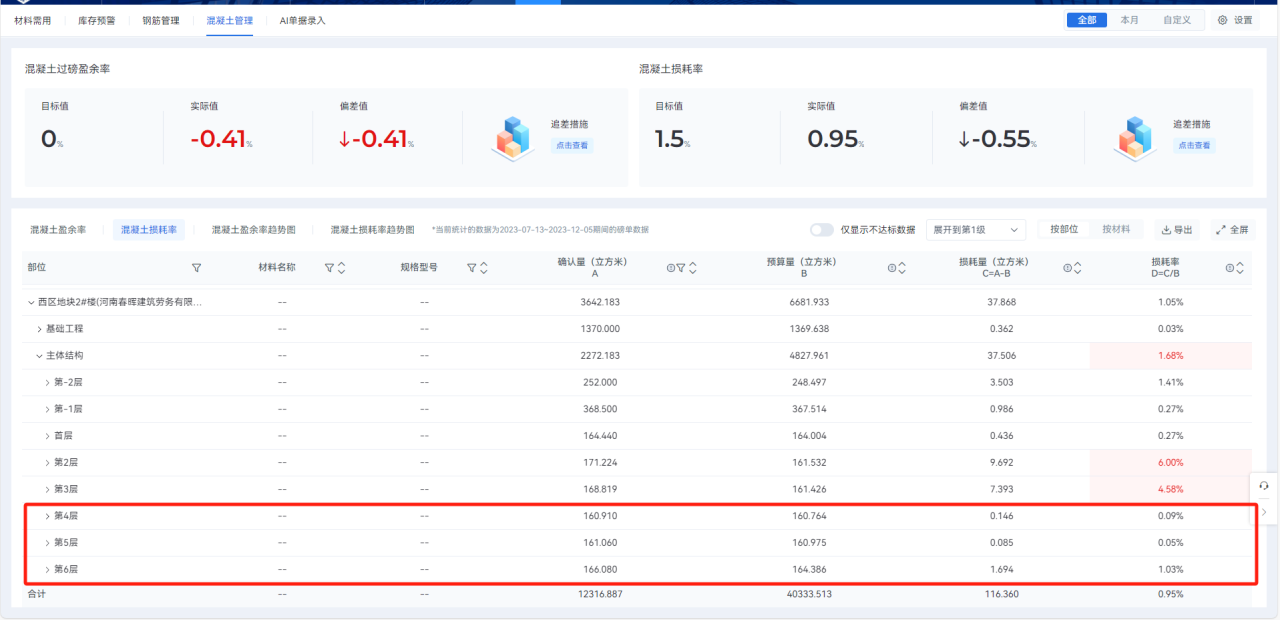Image resolution: width=1280 pixels, height=620 pixels.
Task: Filter the 确认量 column
Action: coord(681,268)
